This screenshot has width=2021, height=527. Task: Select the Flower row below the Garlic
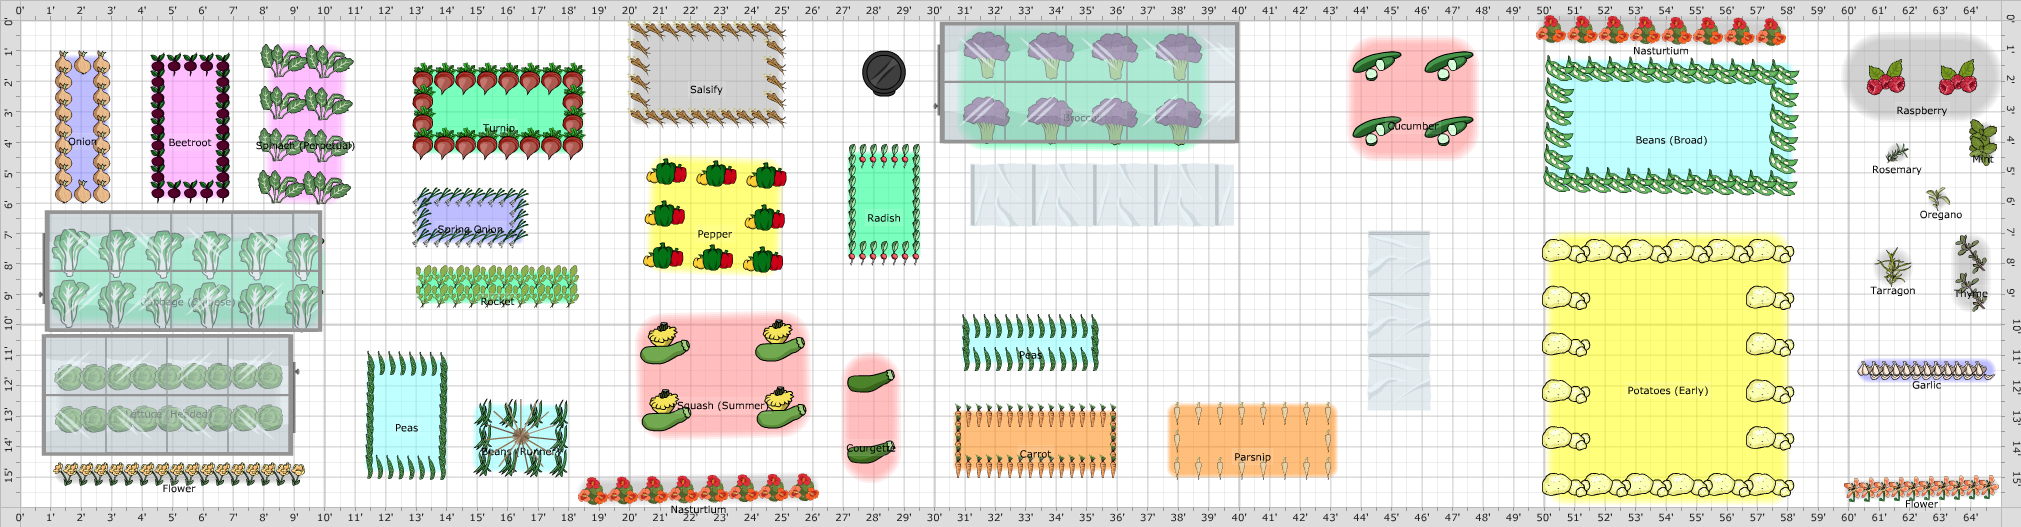tap(1921, 490)
